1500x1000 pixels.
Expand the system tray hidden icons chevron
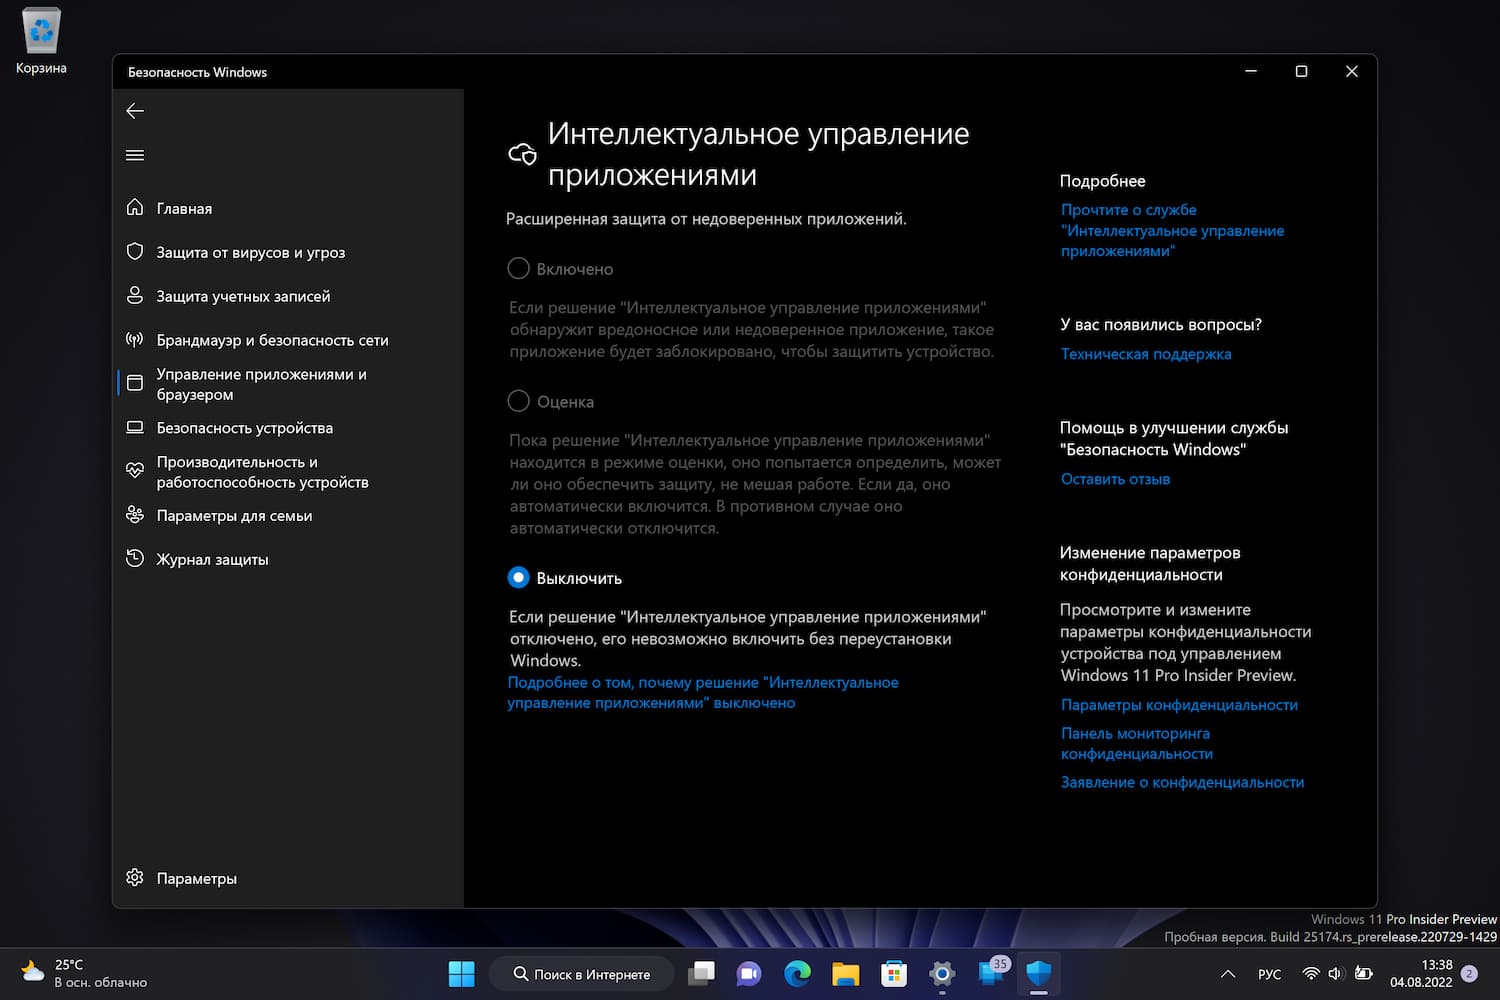tap(1228, 974)
